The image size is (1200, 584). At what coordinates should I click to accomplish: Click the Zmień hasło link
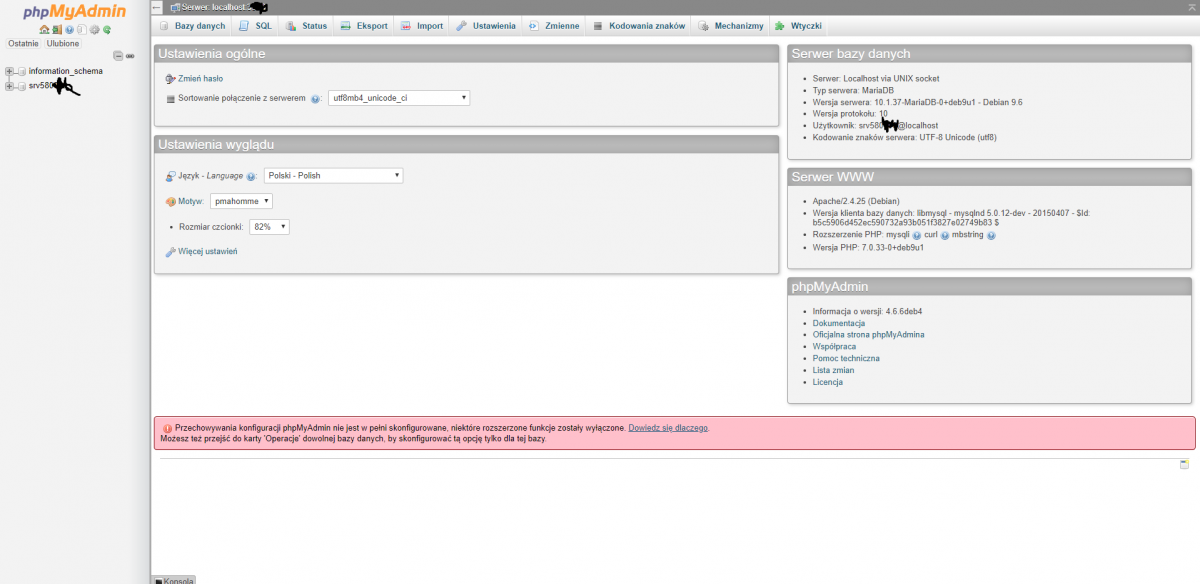tap(200, 78)
